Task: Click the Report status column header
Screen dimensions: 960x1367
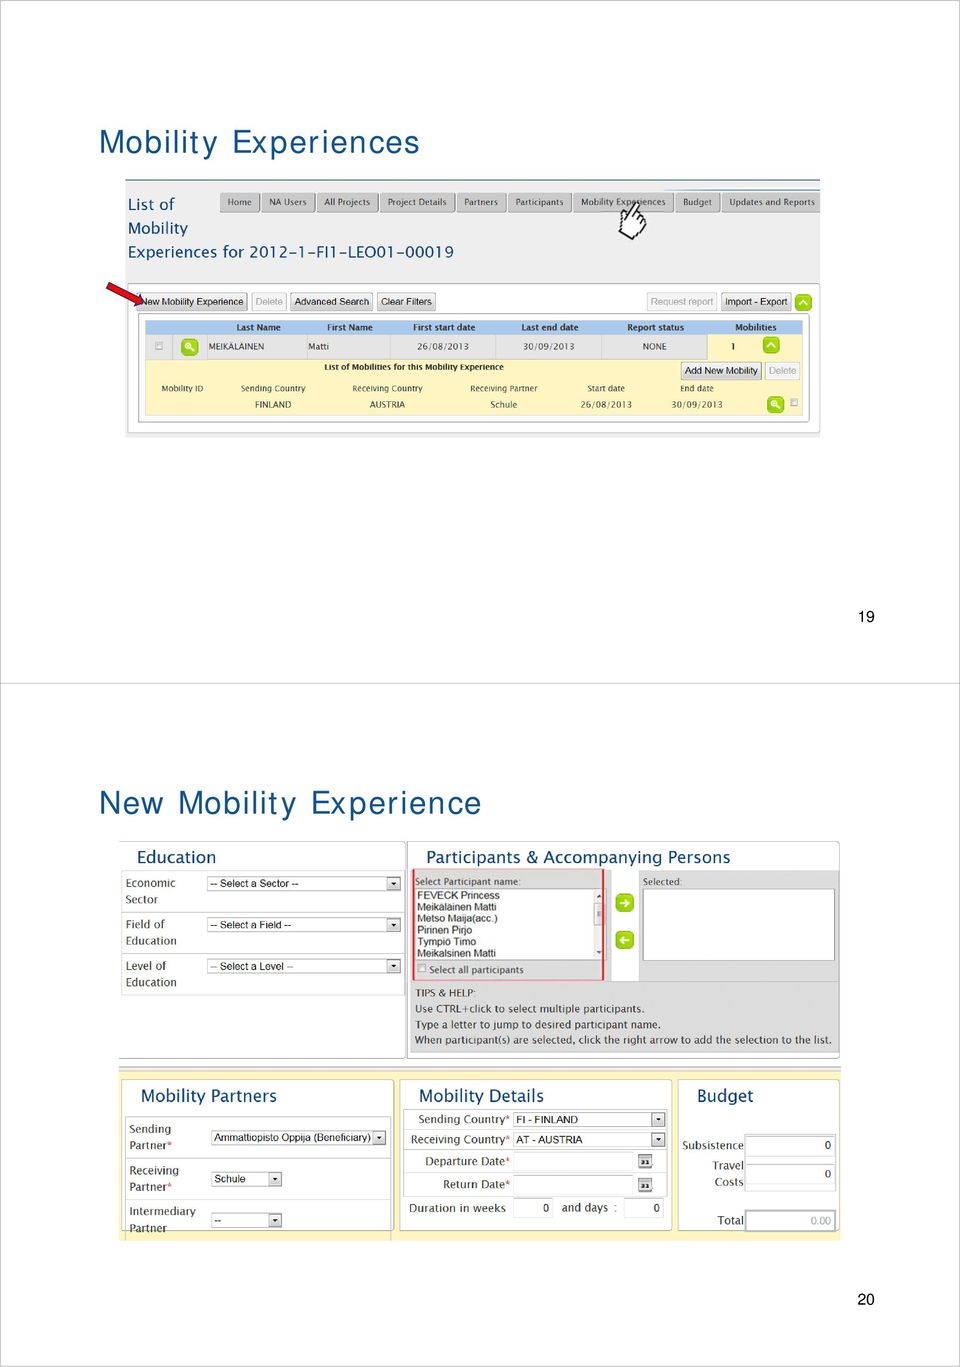Action: [656, 328]
